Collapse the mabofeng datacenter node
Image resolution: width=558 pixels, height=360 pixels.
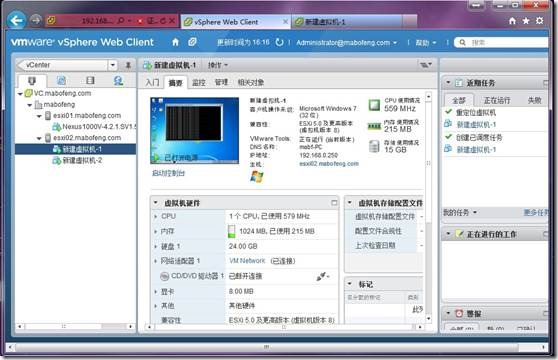(x=30, y=105)
